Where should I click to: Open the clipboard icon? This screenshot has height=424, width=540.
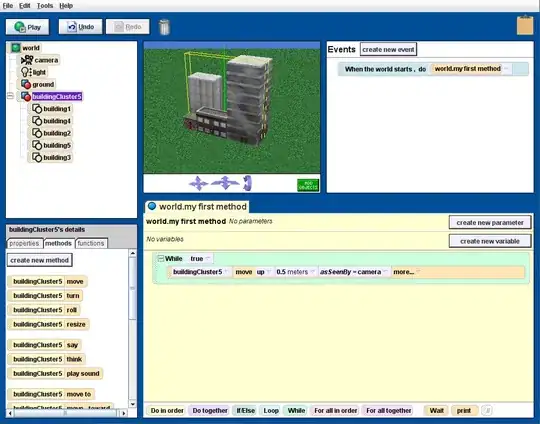click(x=525, y=25)
